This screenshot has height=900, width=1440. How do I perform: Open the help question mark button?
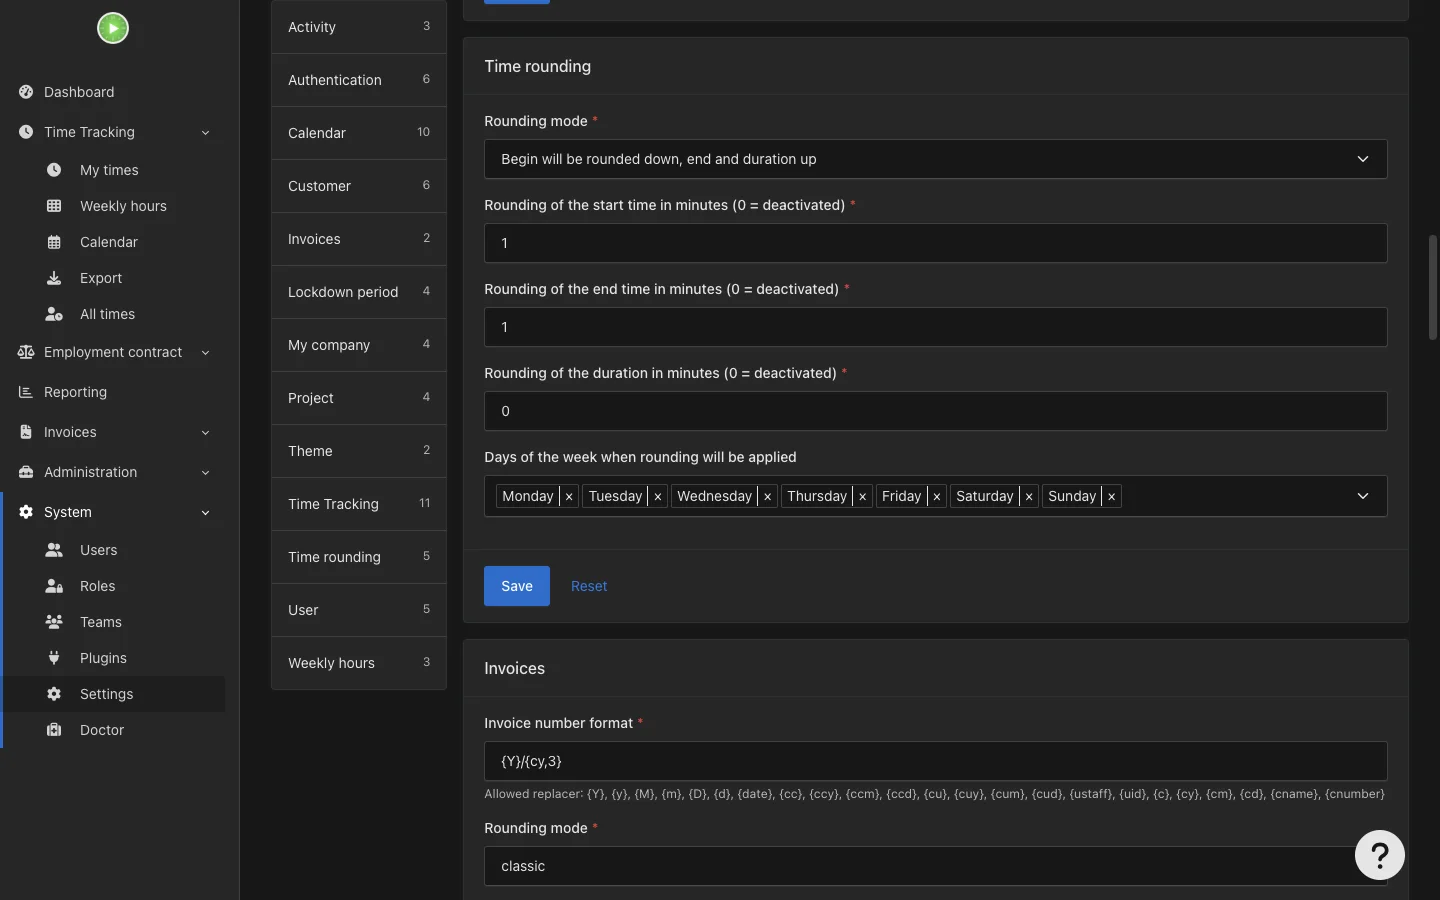[x=1380, y=855]
